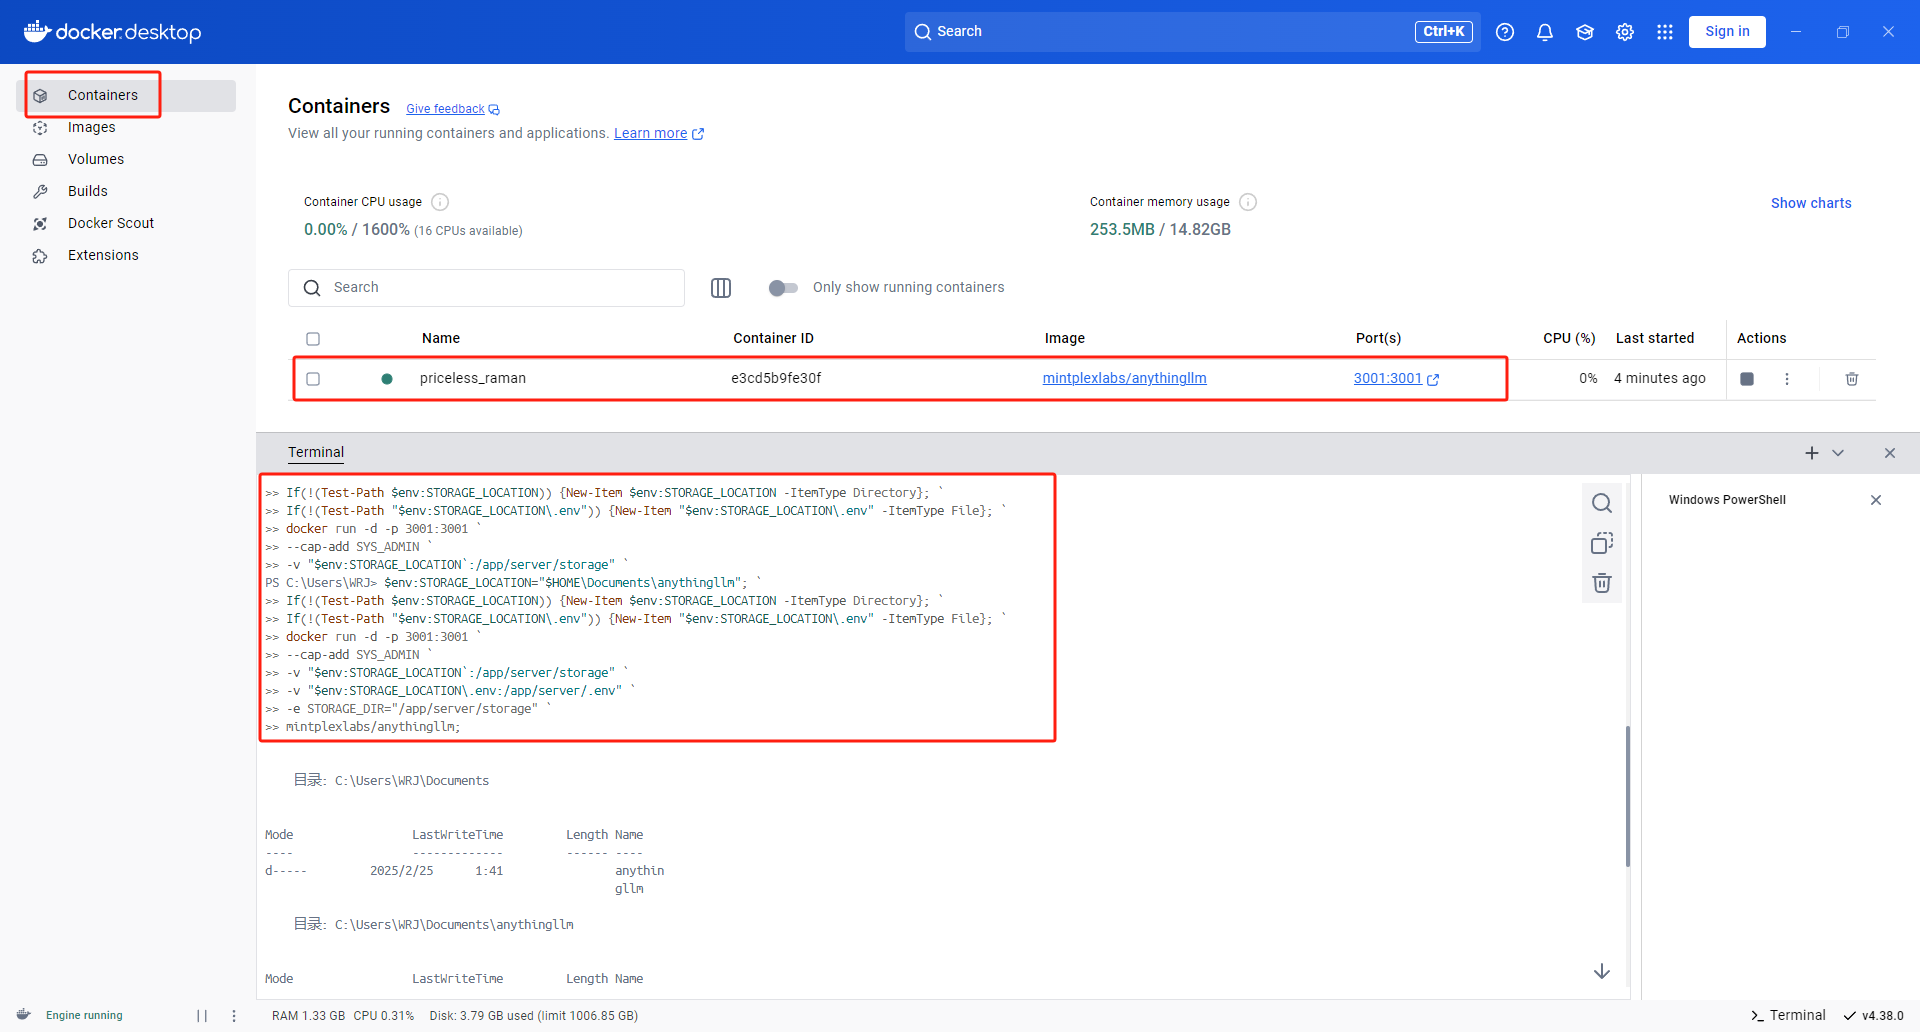Open more actions menu for priceless_raman
This screenshot has height=1032, width=1920.
1787,379
